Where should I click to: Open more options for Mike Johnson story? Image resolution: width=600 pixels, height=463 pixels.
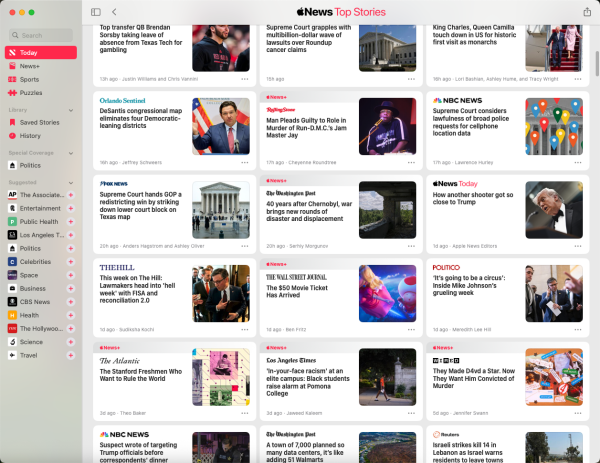click(x=577, y=329)
